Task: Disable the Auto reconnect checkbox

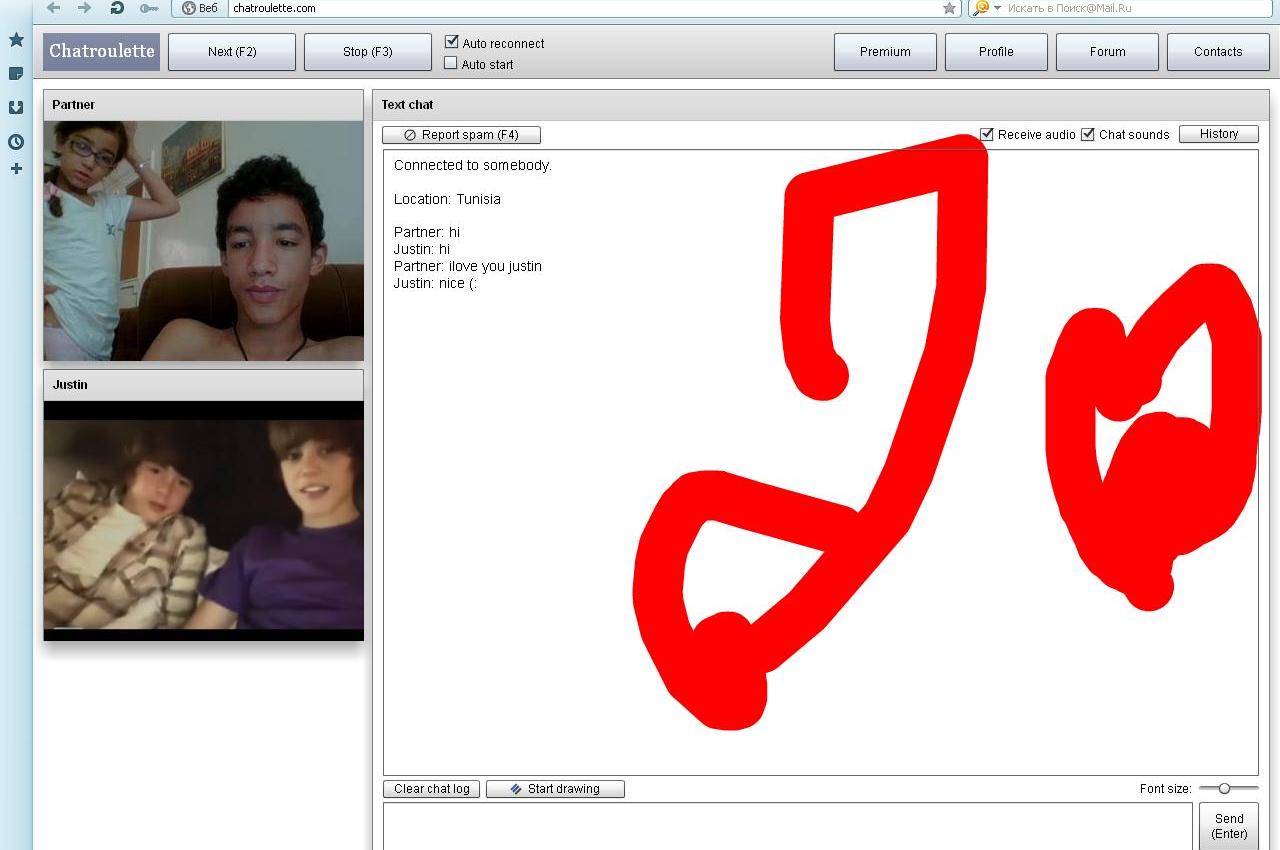Action: tap(451, 42)
